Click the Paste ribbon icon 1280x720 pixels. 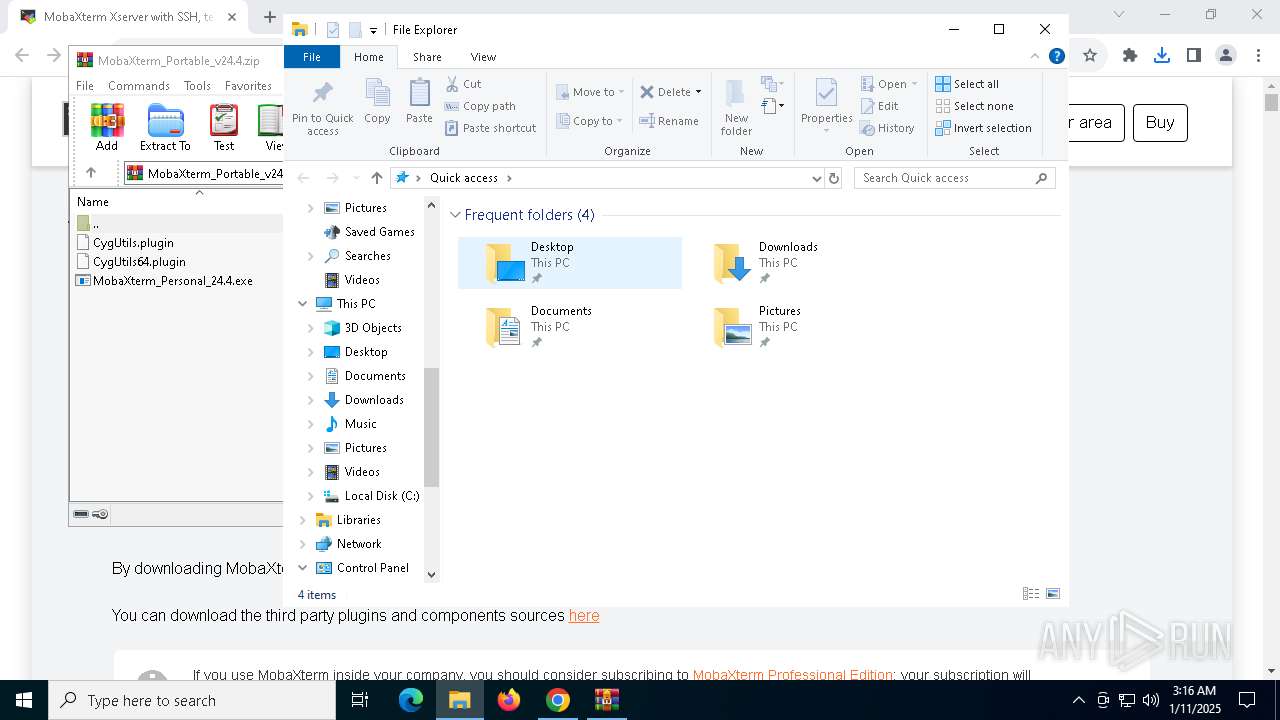click(419, 102)
